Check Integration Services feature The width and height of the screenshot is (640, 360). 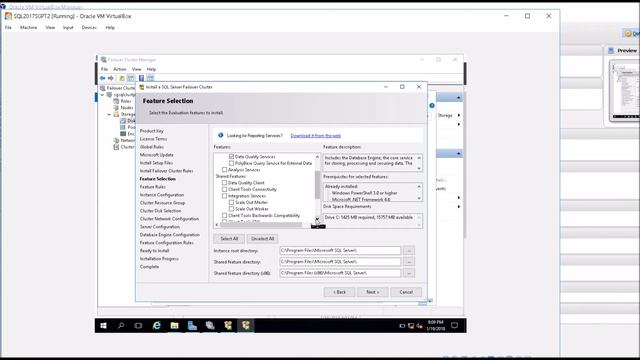pos(224,196)
